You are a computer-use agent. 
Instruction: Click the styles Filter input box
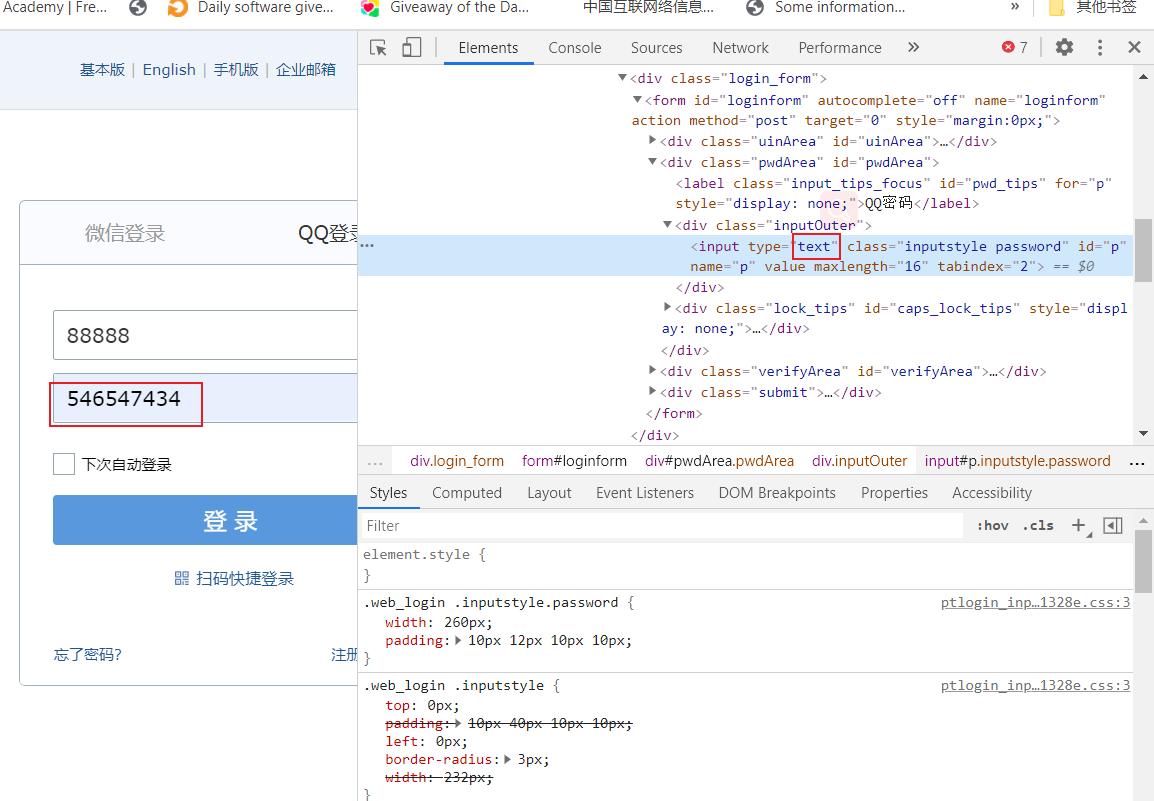pos(660,525)
